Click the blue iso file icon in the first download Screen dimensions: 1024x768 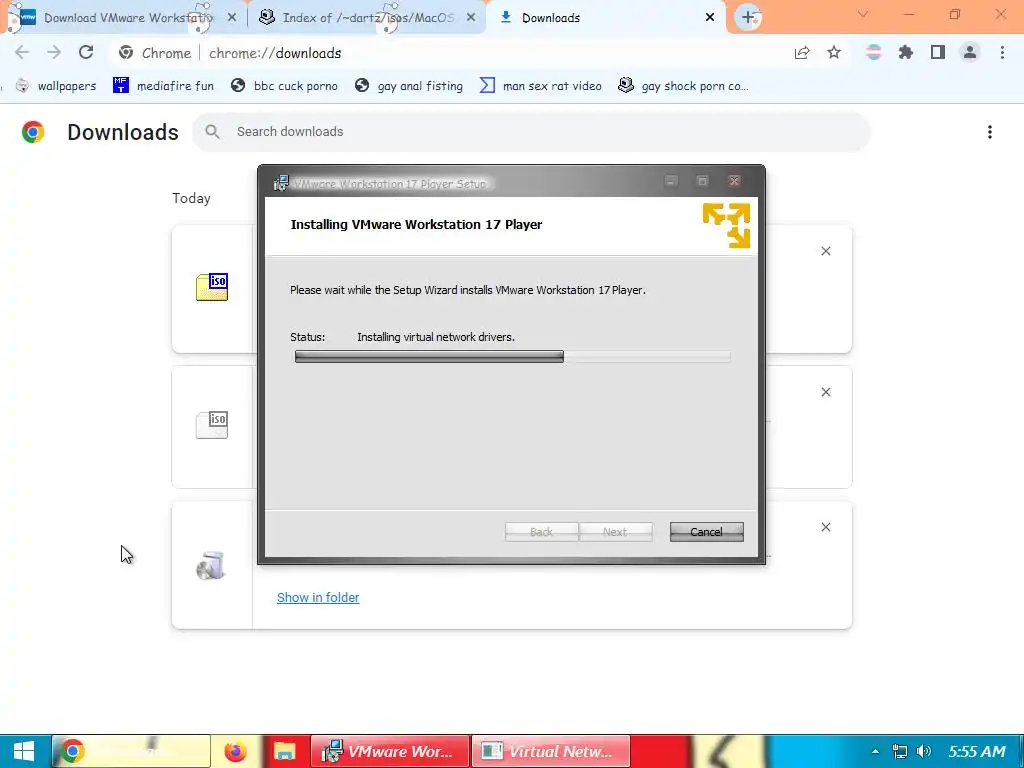tap(212, 287)
